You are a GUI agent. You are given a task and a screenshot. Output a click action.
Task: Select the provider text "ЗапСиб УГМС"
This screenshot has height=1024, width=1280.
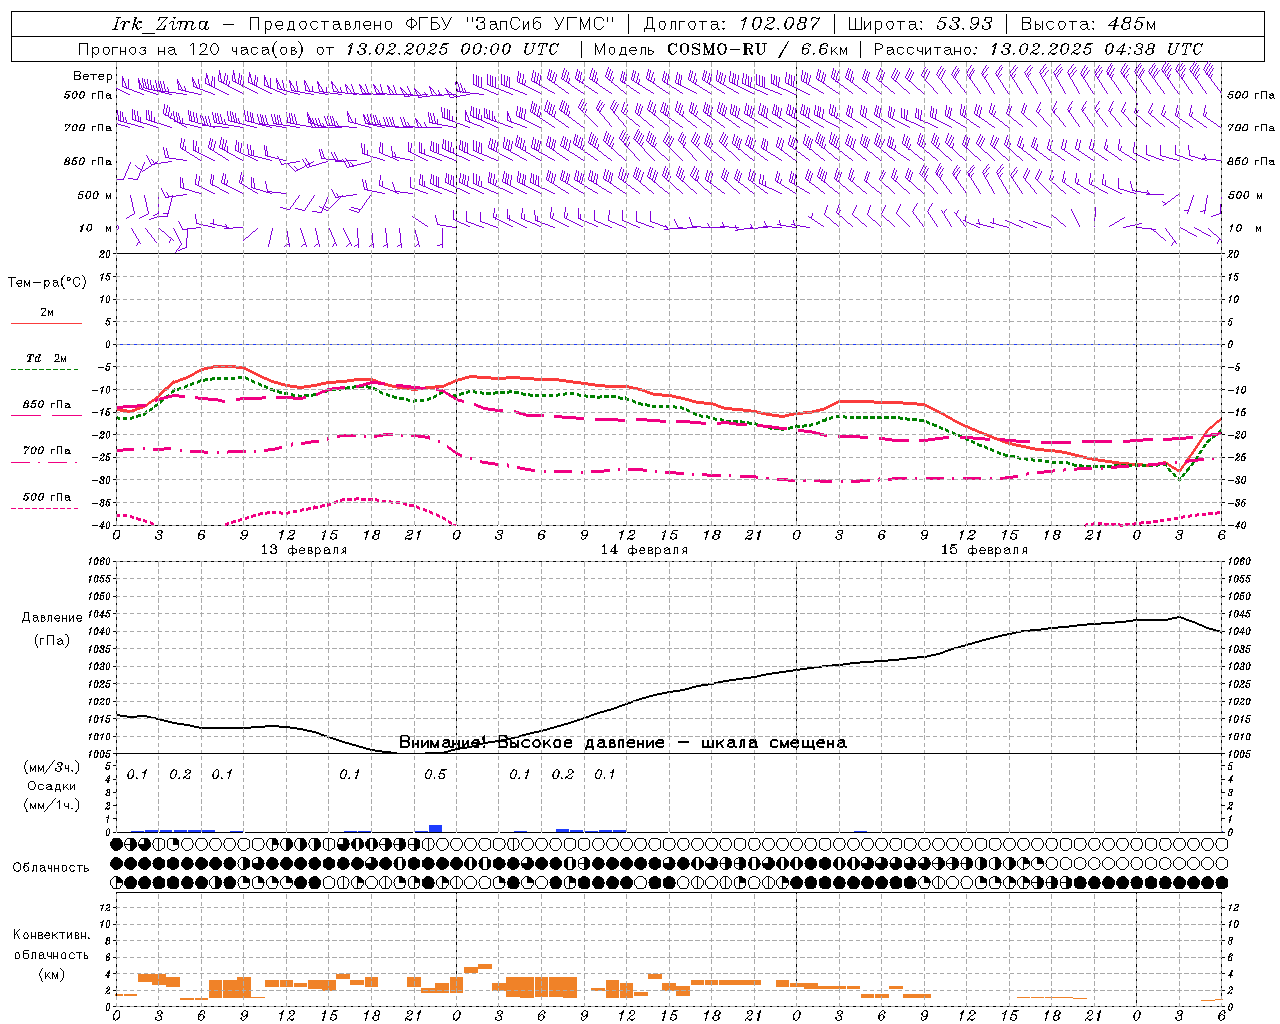[x=540, y=24]
